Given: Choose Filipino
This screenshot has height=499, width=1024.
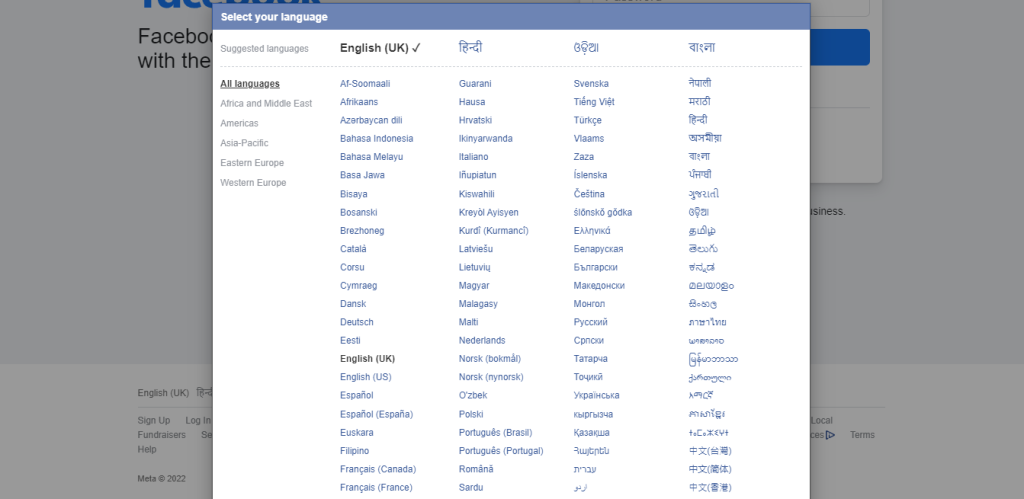Looking at the screenshot, I should pos(355,451).
